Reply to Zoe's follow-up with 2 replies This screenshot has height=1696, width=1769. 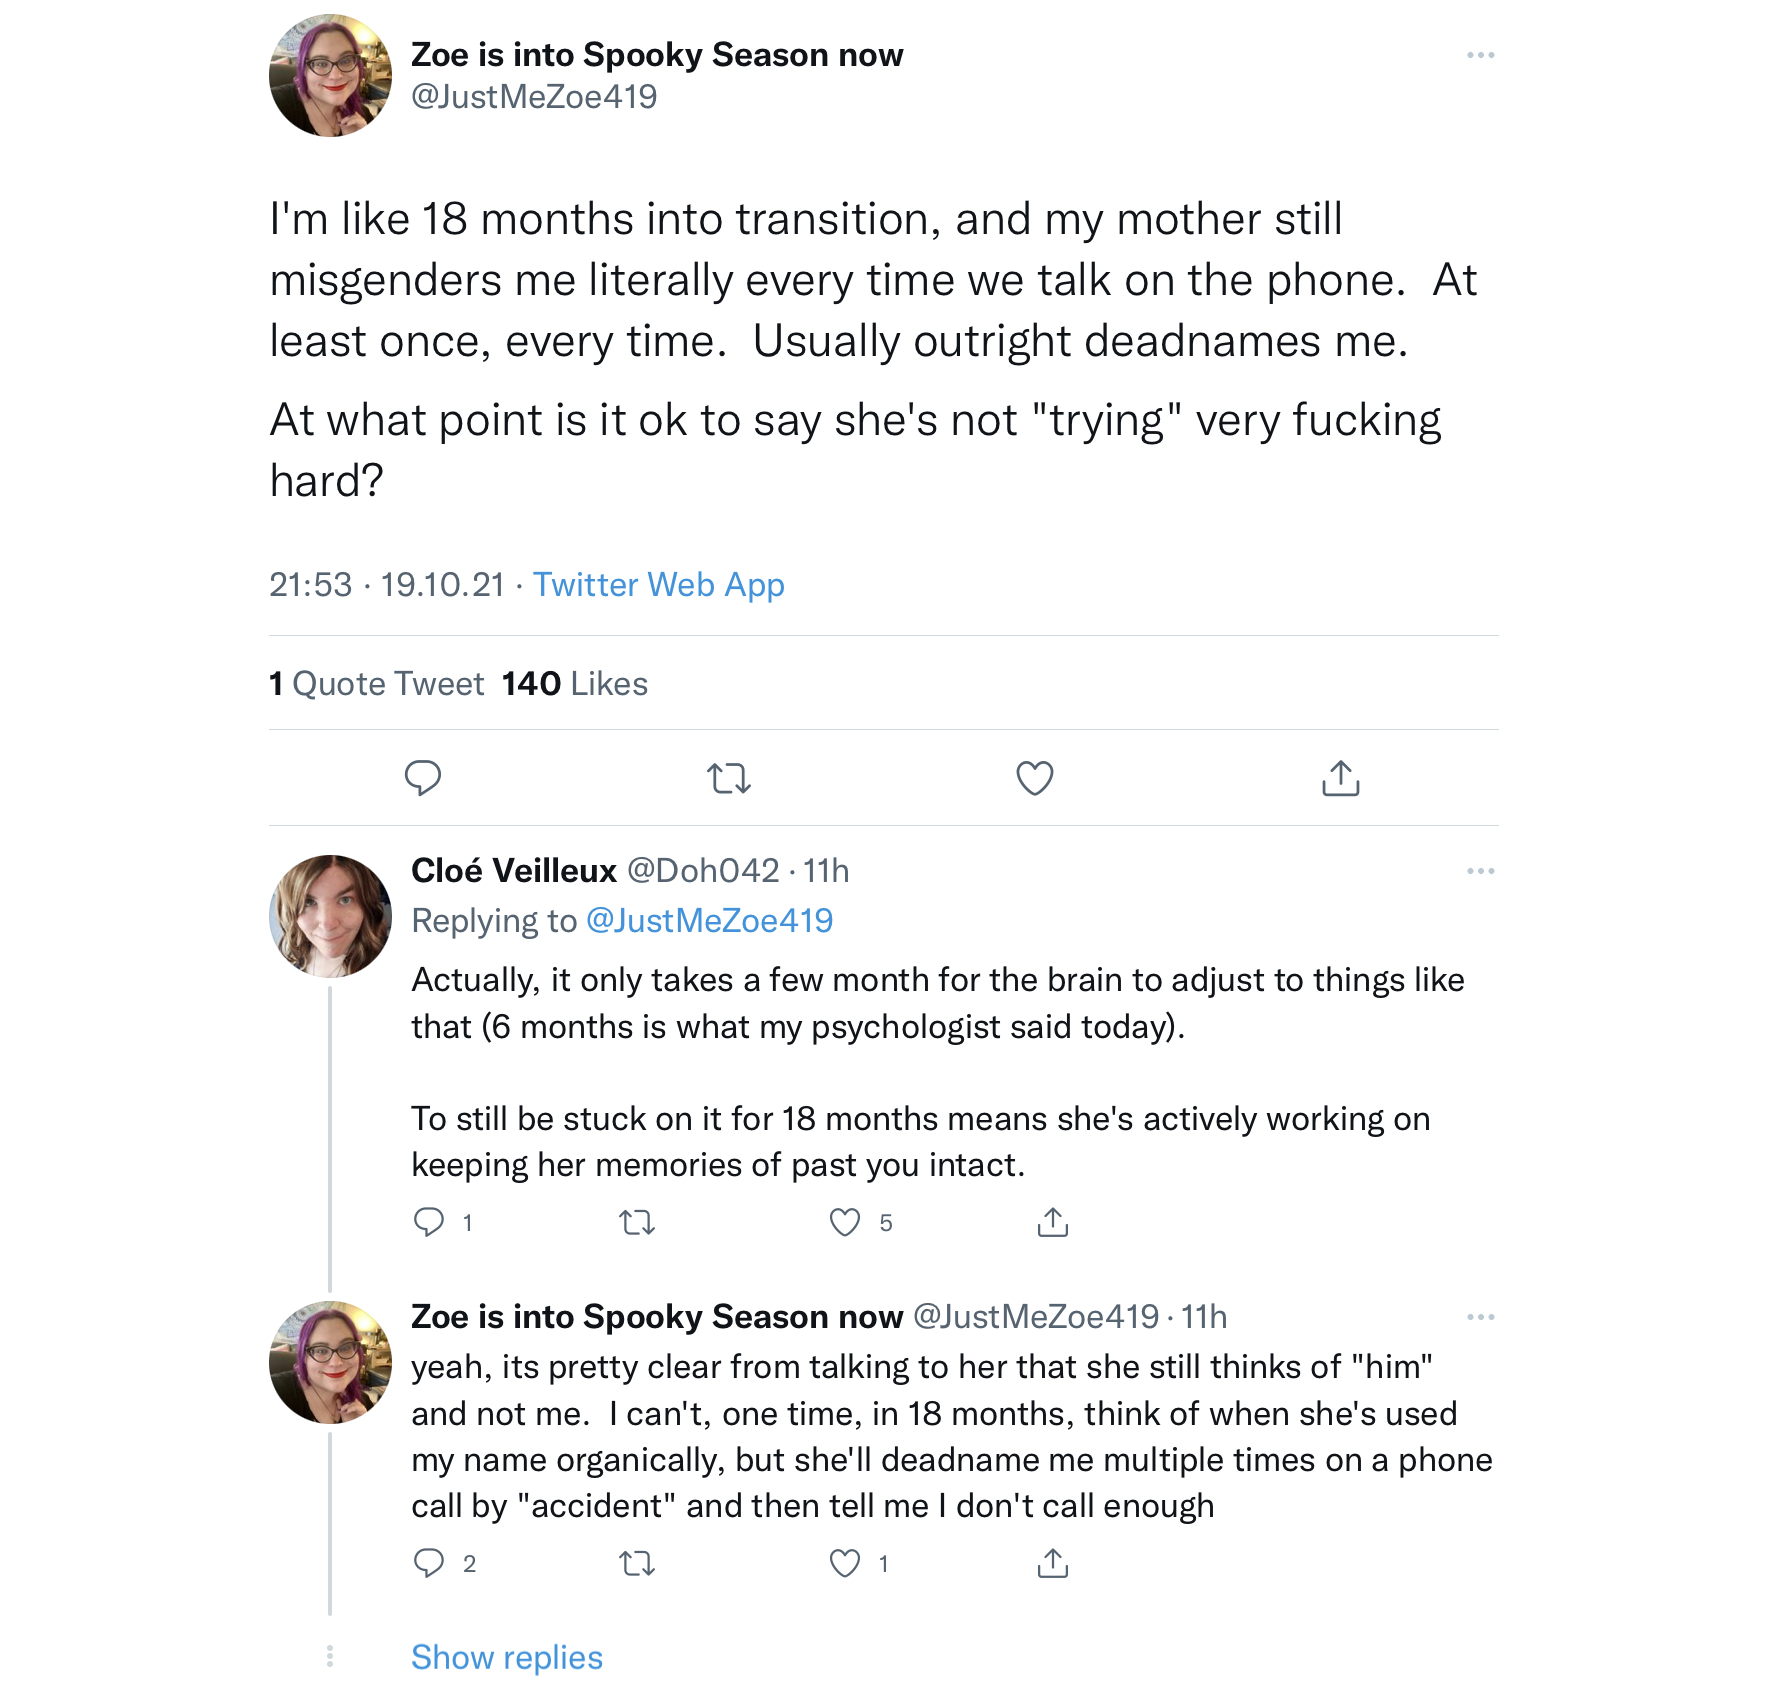pyautogui.click(x=429, y=1563)
